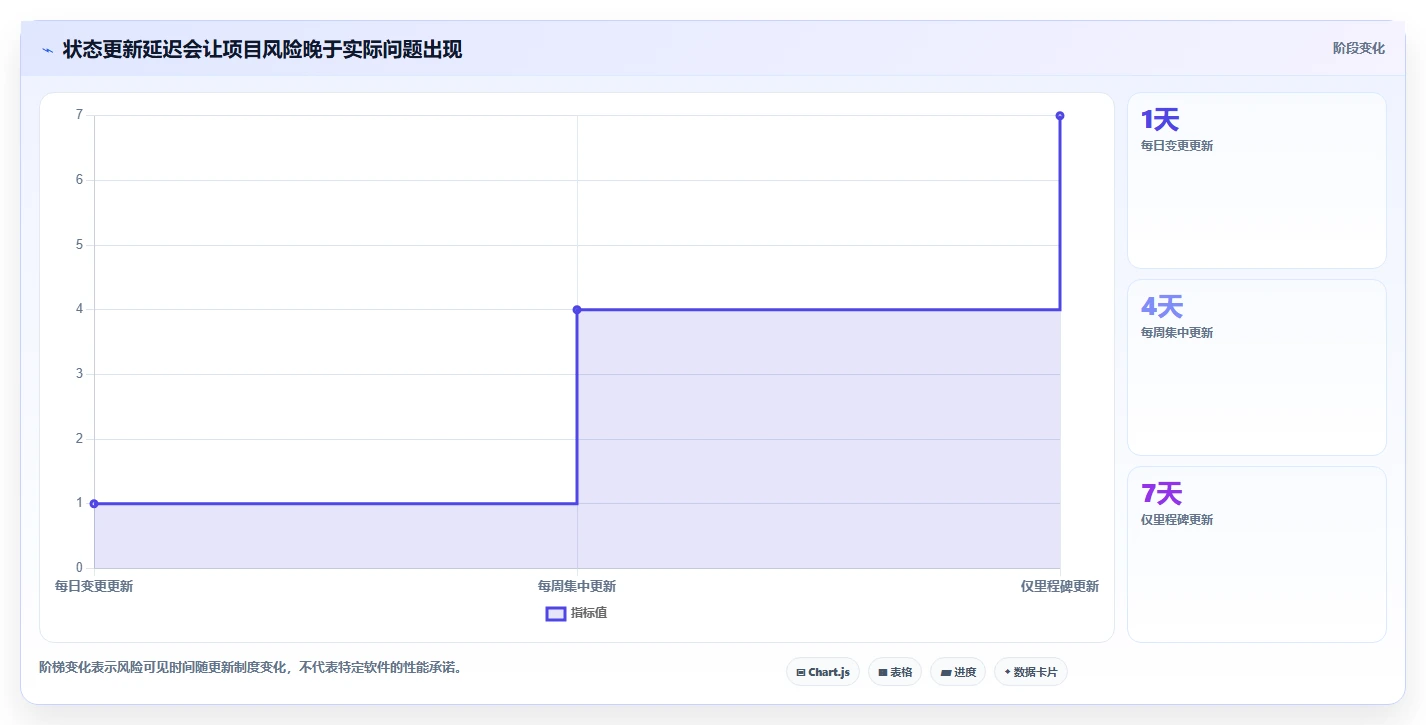
Task: Click the data point at value 1
Action: 94,504
